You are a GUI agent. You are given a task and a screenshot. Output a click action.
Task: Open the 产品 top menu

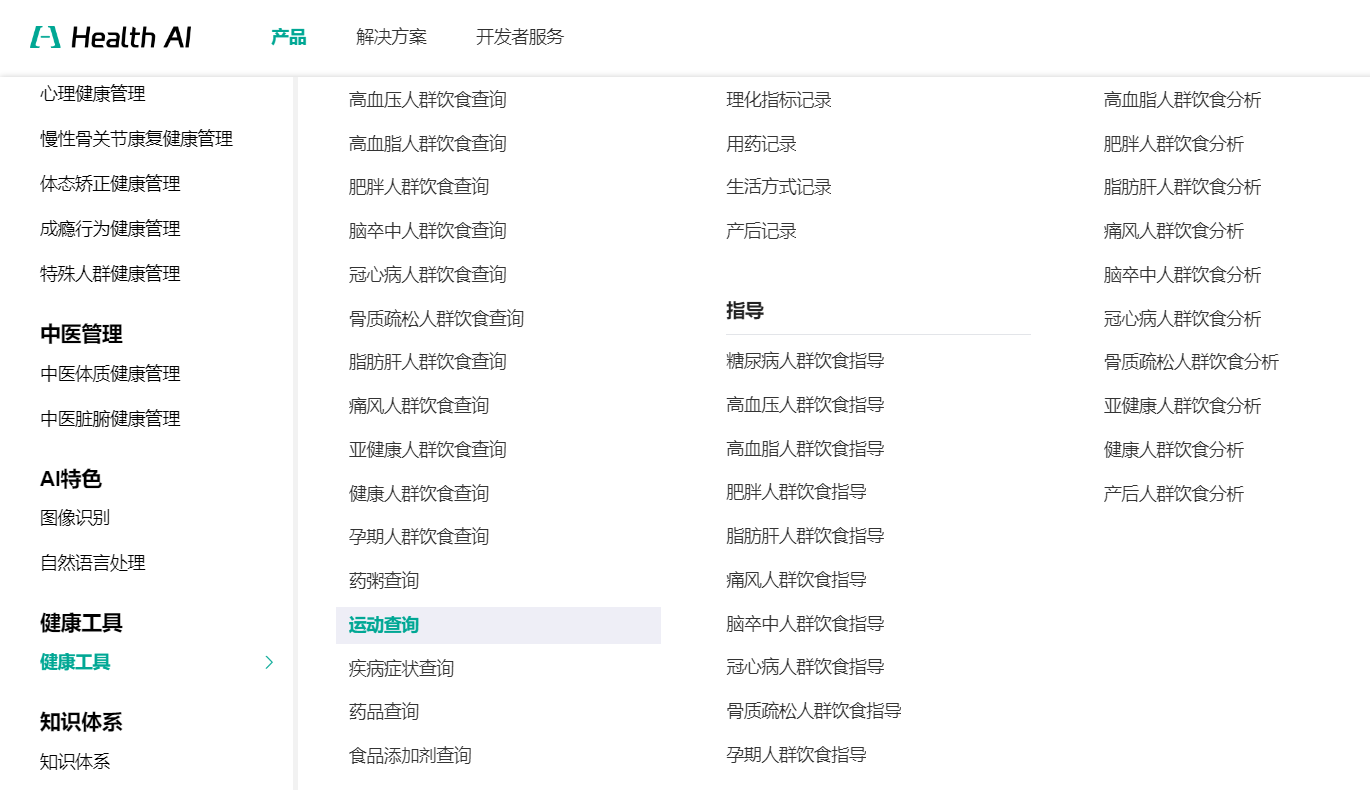[x=288, y=37]
